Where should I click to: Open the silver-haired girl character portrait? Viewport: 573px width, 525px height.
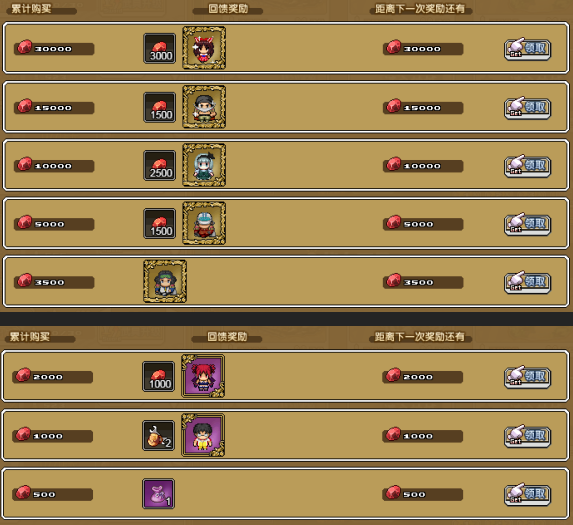pyautogui.click(x=204, y=165)
